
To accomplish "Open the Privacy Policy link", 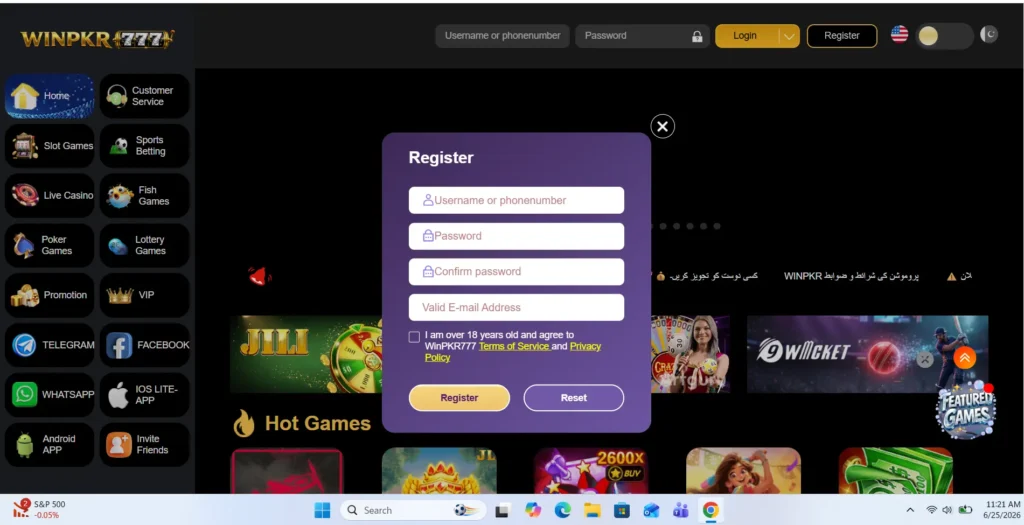I will coord(585,346).
